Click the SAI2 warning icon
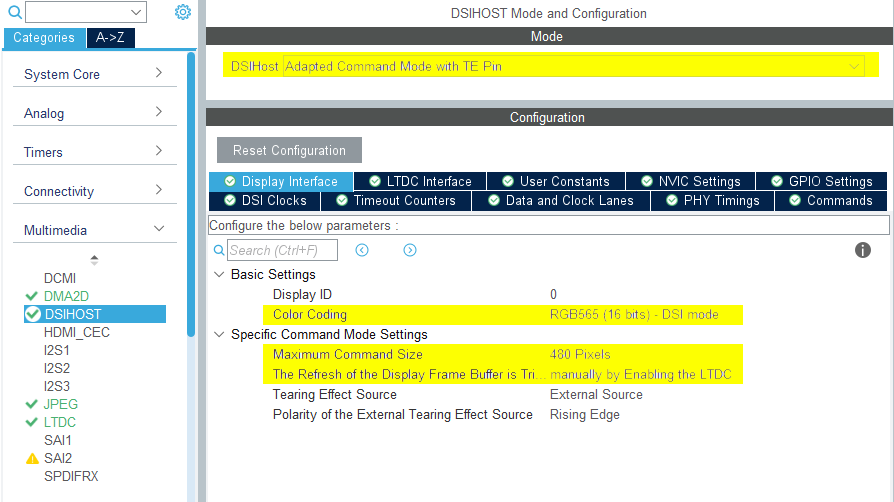 tap(32, 458)
